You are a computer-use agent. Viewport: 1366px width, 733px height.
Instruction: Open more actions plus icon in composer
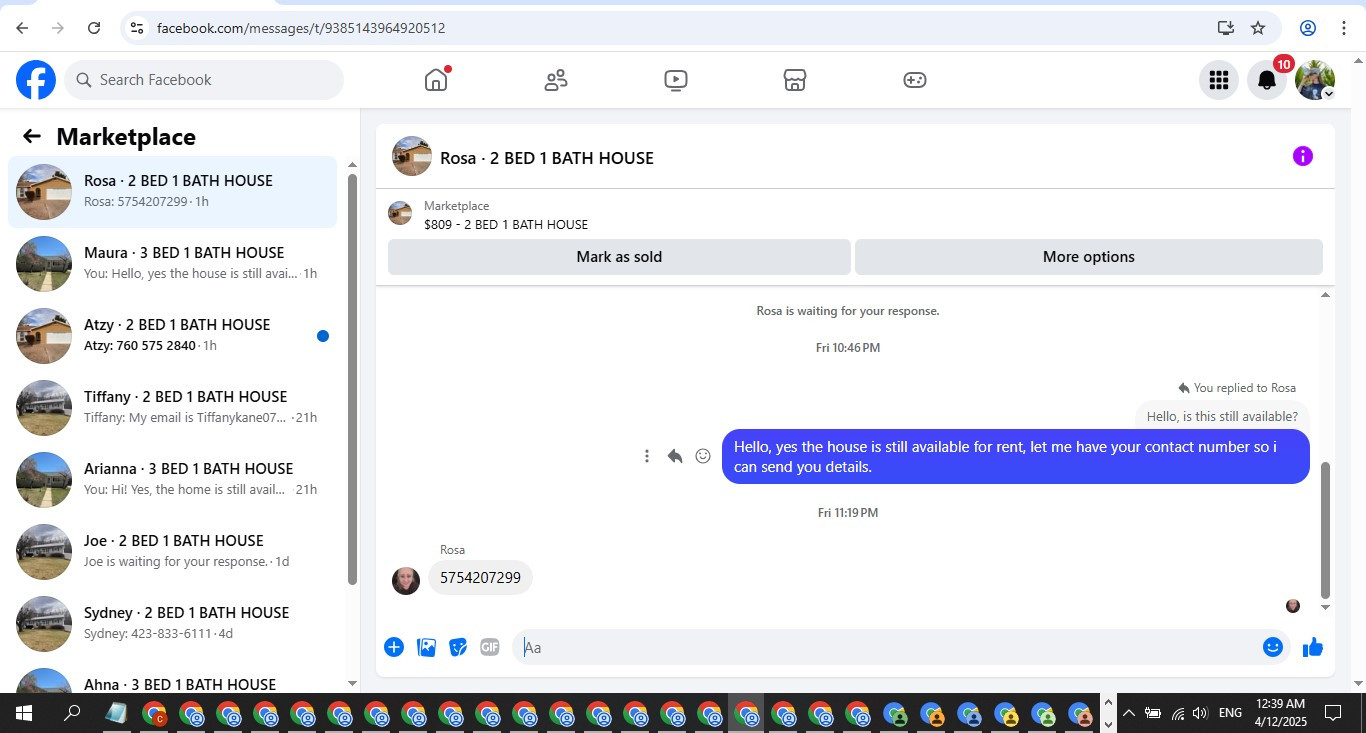pyautogui.click(x=394, y=647)
